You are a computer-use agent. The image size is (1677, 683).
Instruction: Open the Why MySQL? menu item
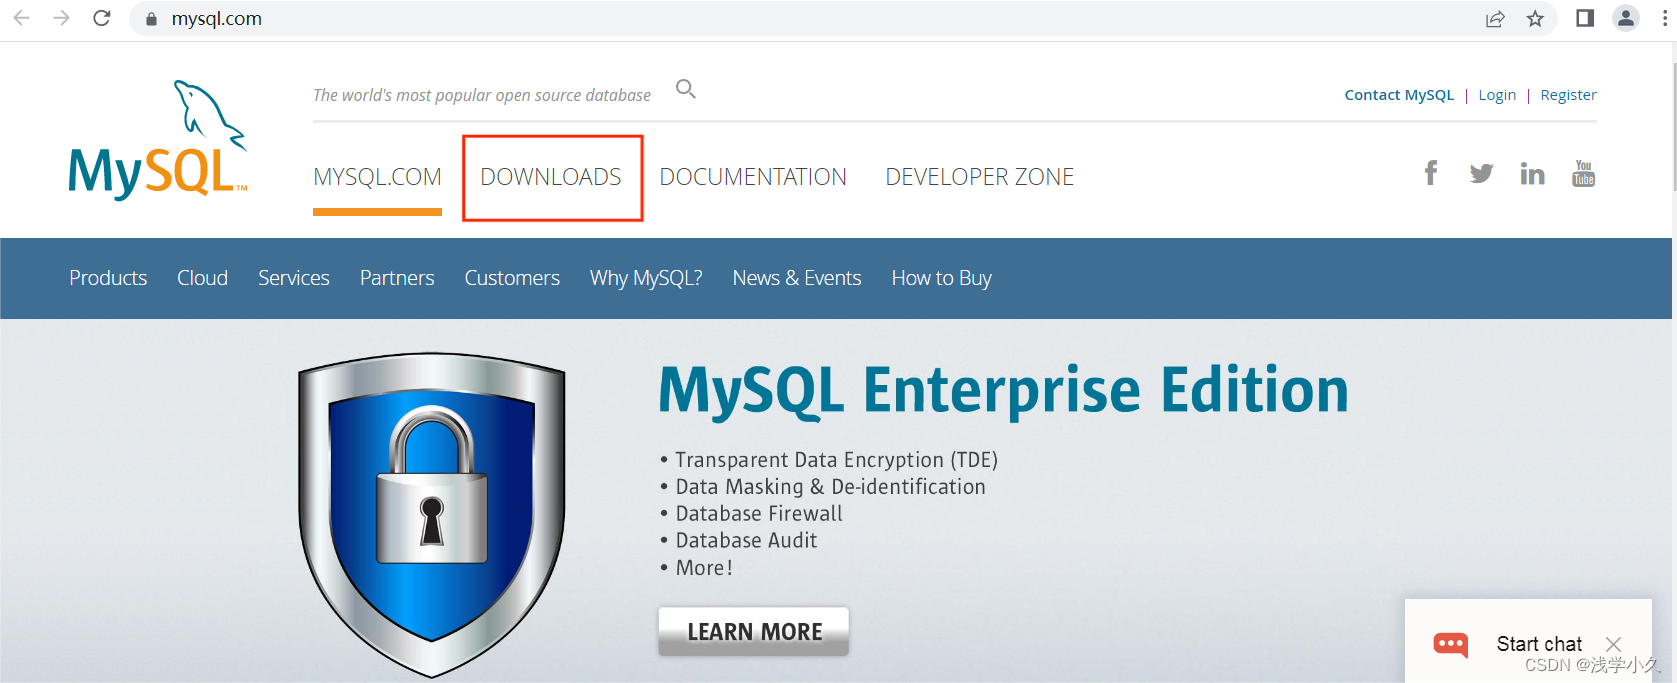(646, 278)
